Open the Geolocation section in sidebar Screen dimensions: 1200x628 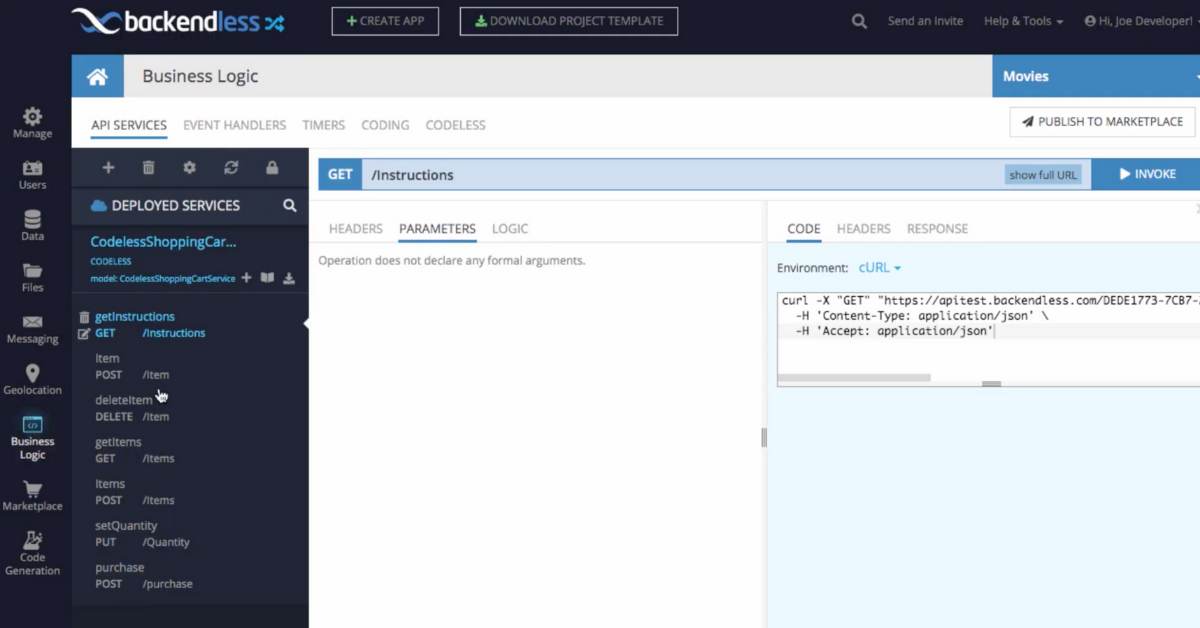coord(32,380)
